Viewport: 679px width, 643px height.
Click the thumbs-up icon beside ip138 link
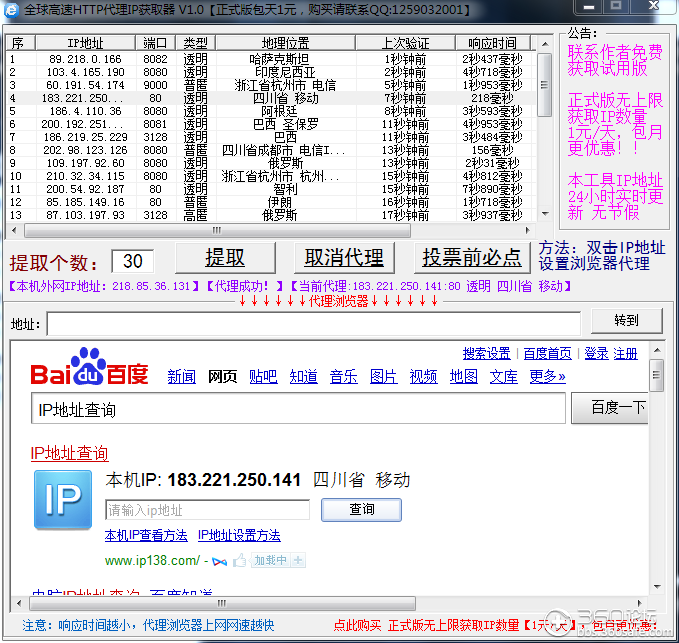click(x=240, y=560)
